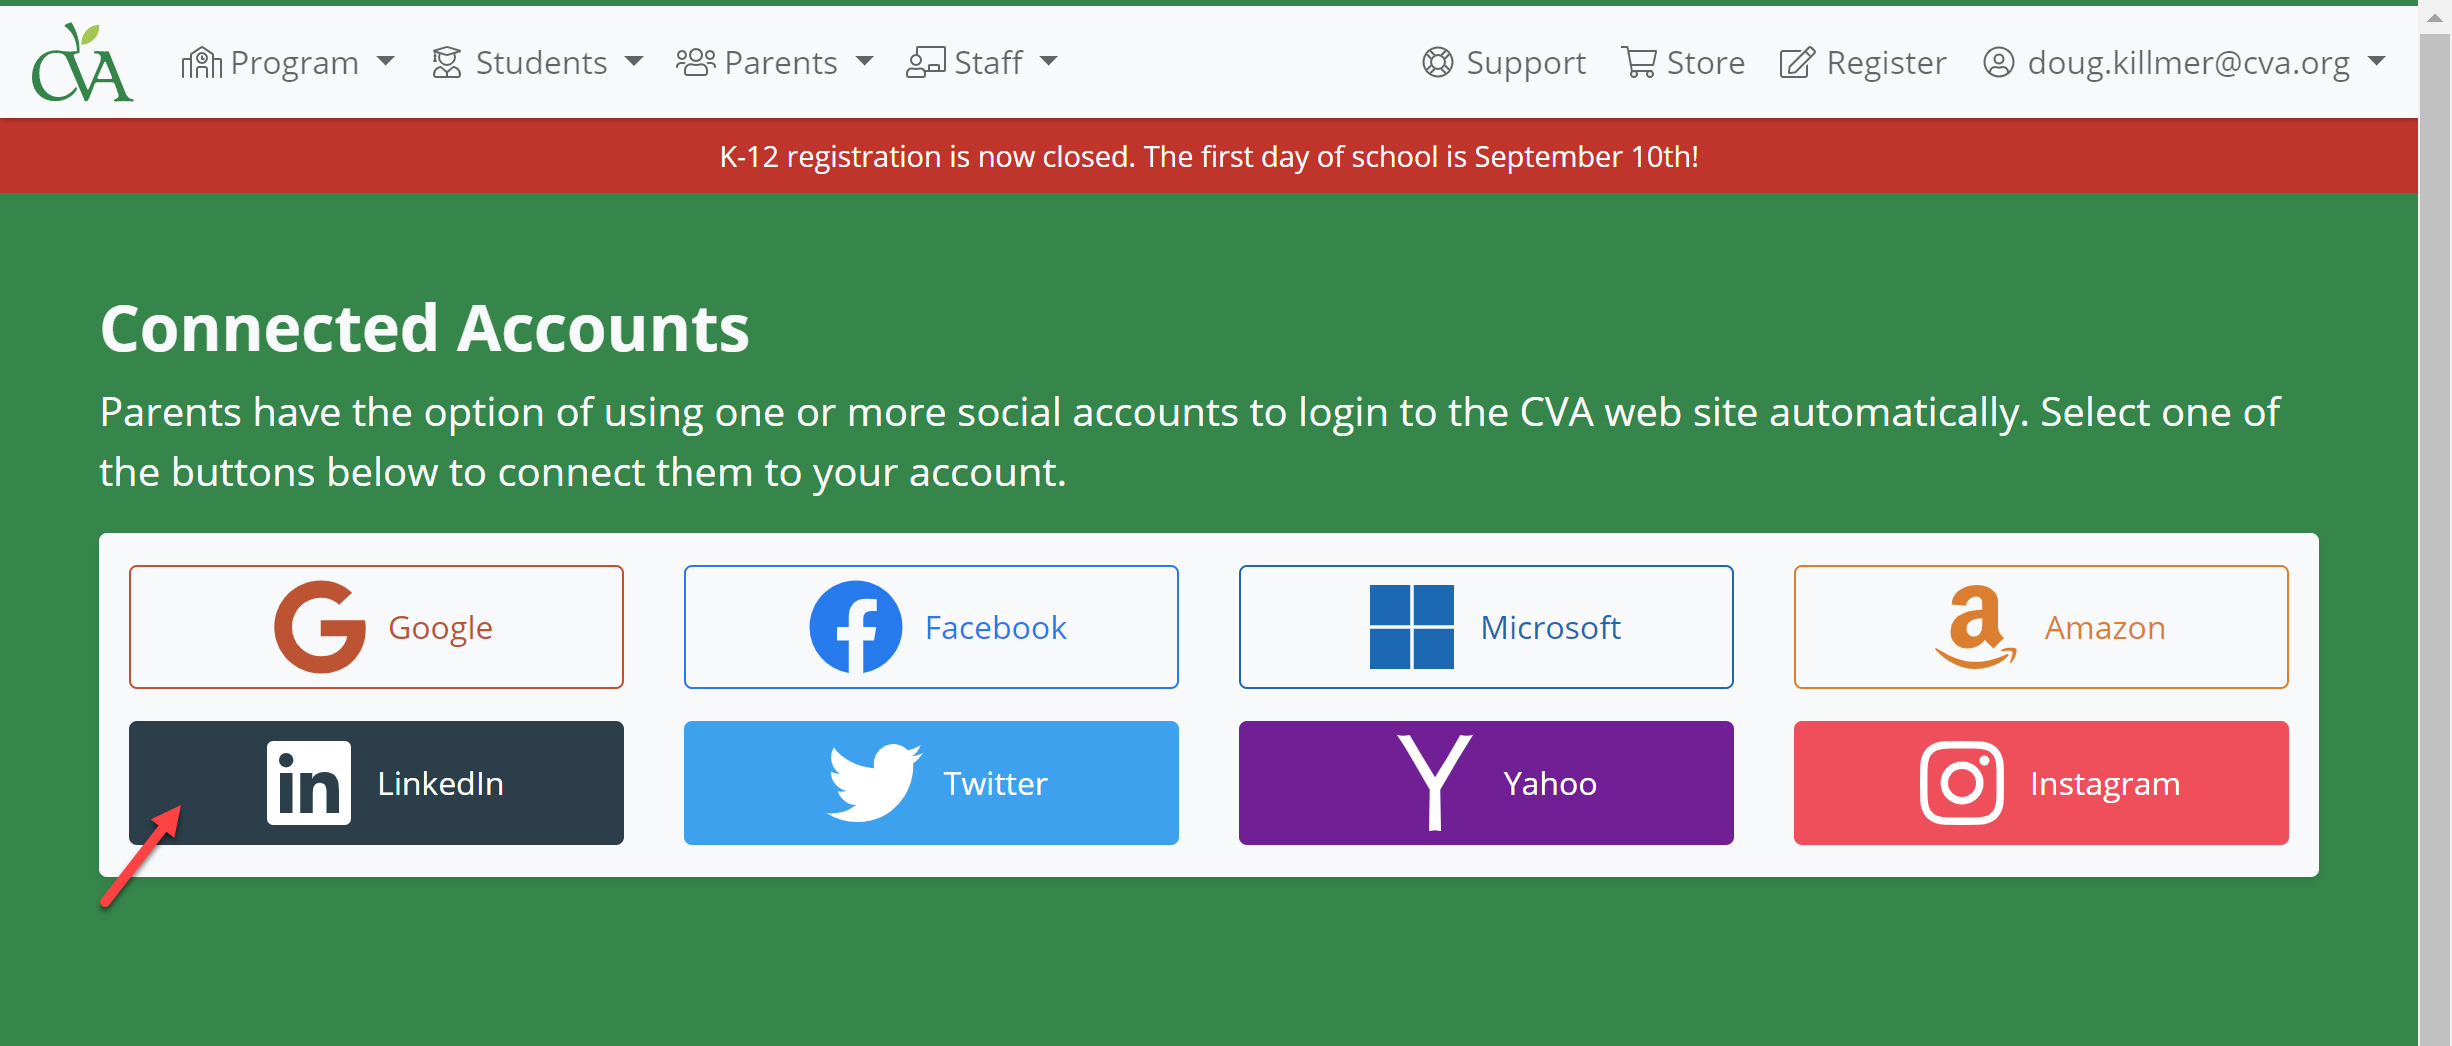
Task: Click the Yahoo Y logo icon
Action: point(1435,783)
